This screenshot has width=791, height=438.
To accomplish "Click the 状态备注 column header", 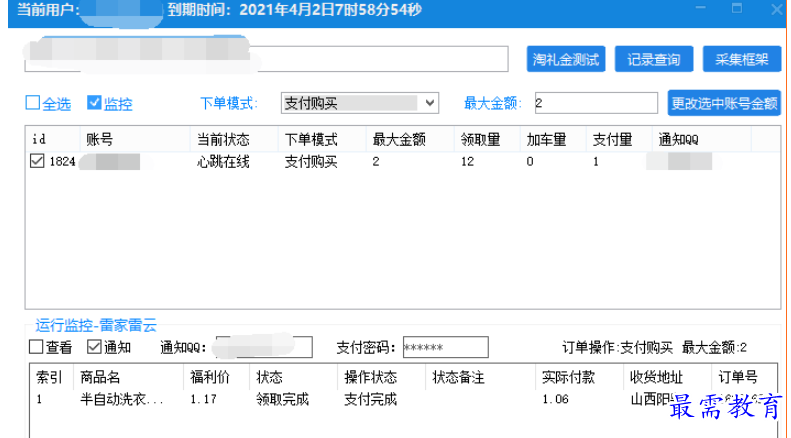I will point(480,377).
